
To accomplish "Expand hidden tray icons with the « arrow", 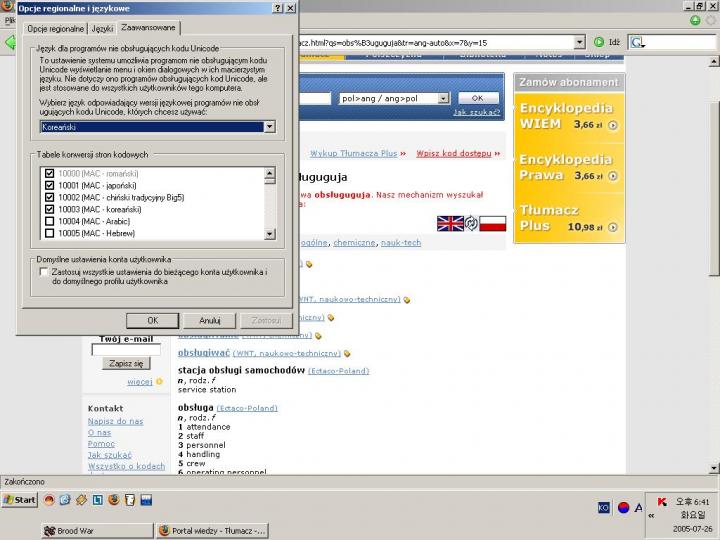I will pos(651,516).
